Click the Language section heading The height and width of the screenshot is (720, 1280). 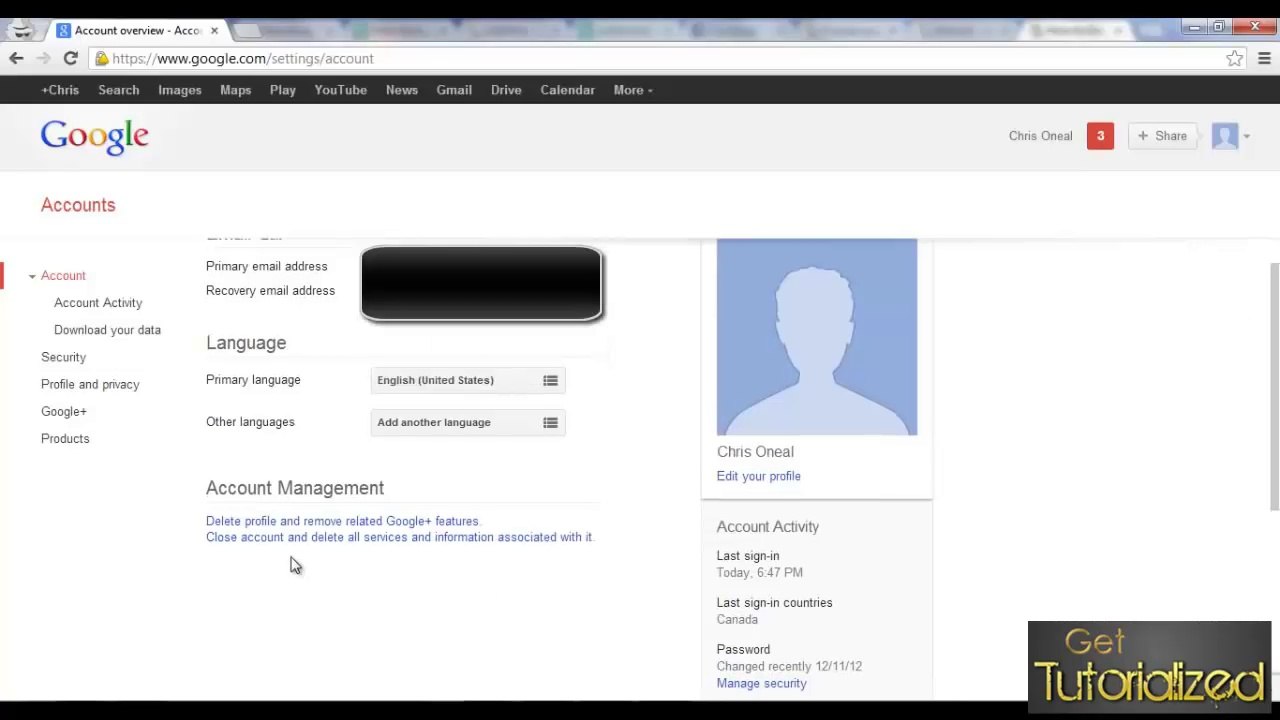tap(246, 343)
